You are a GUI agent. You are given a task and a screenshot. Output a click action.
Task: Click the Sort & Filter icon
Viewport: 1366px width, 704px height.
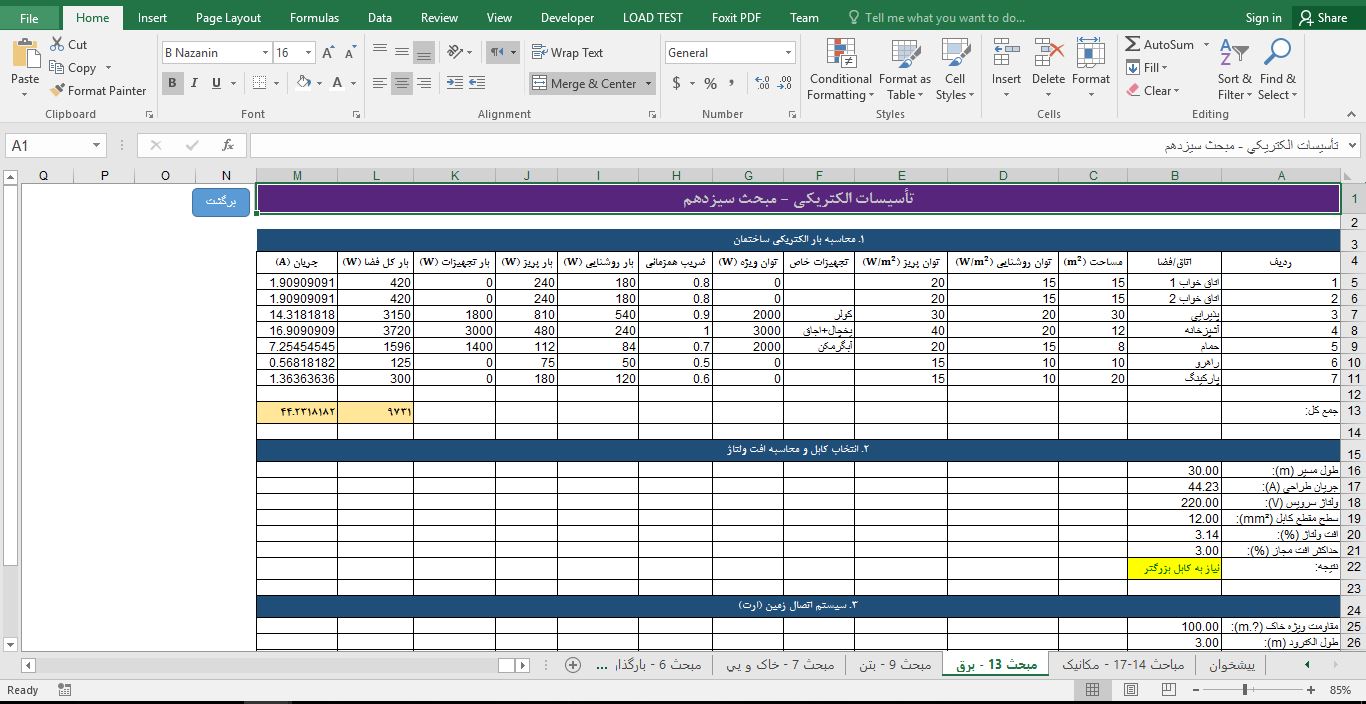[x=1234, y=70]
